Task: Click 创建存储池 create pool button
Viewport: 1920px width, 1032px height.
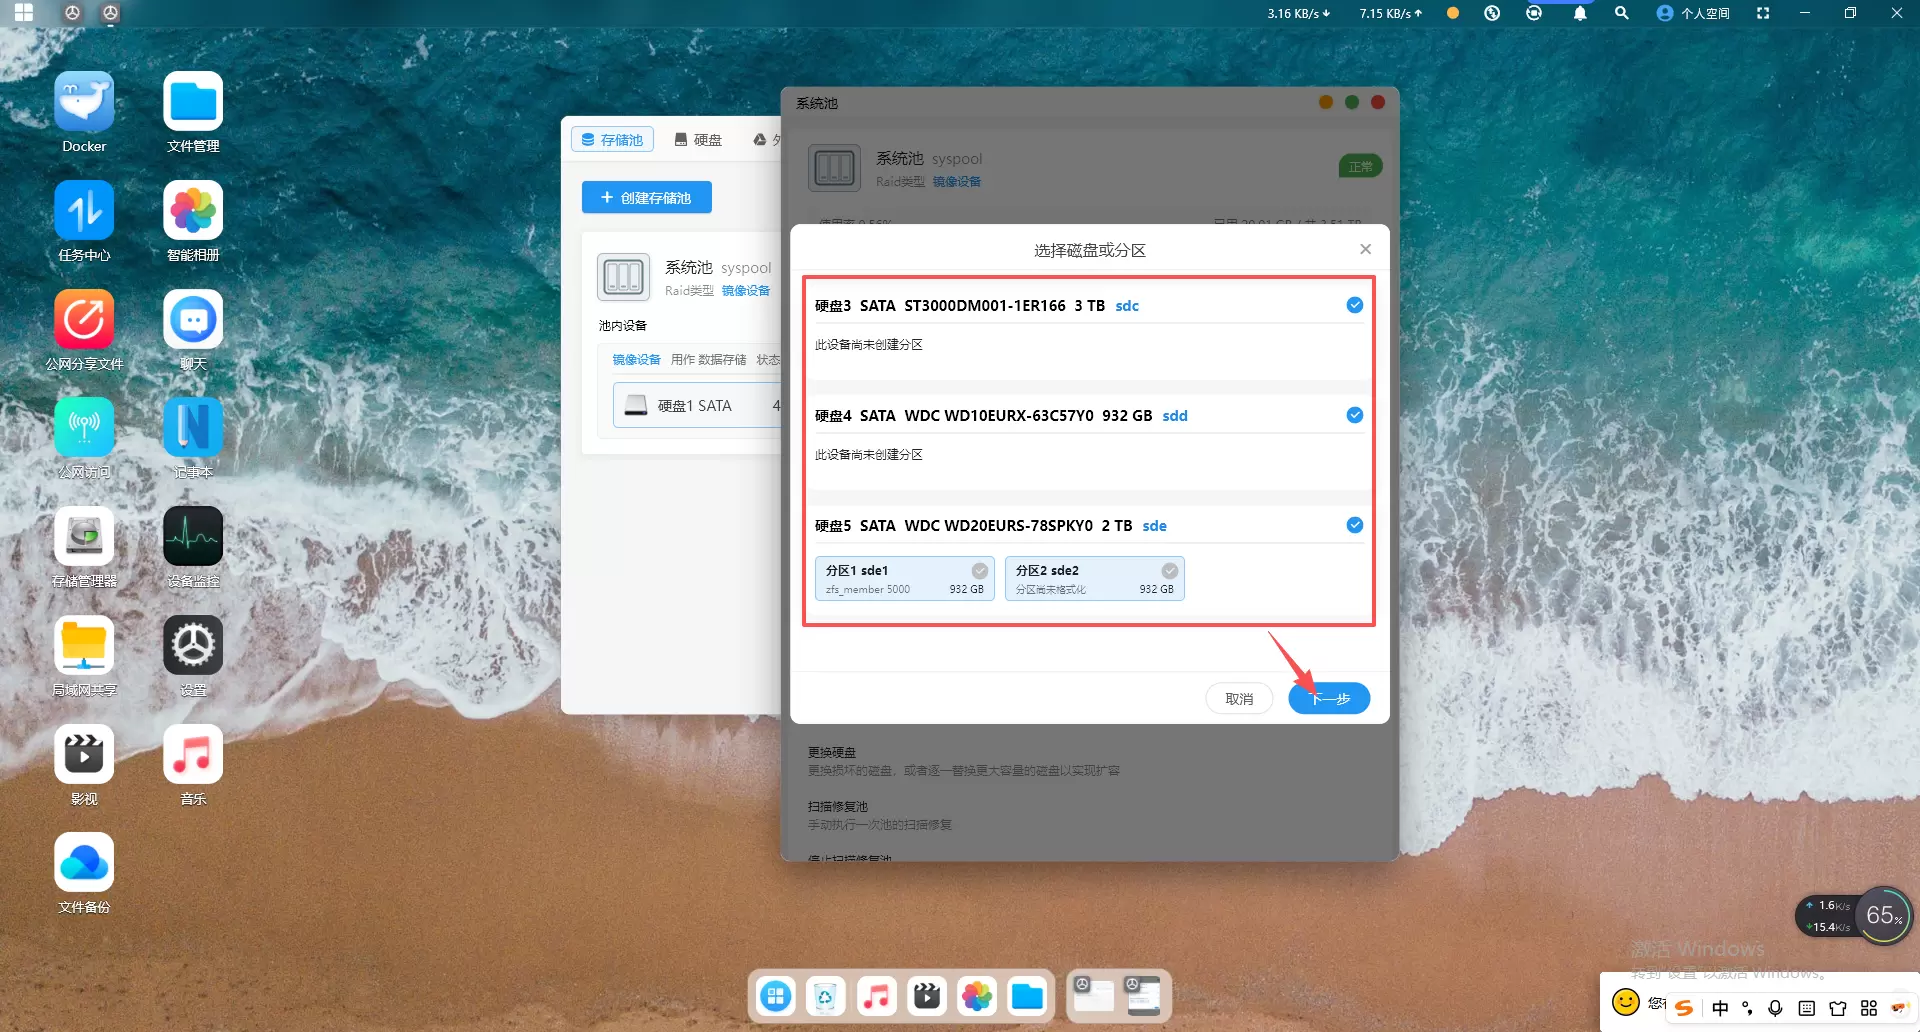Action: tap(646, 198)
